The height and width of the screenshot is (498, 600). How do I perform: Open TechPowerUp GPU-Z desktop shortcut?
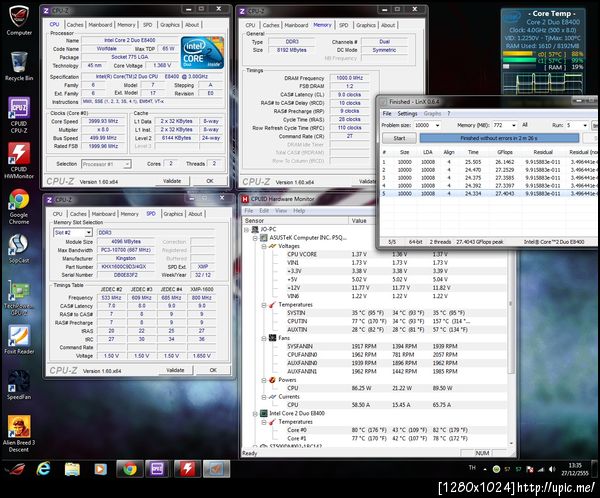tap(19, 297)
